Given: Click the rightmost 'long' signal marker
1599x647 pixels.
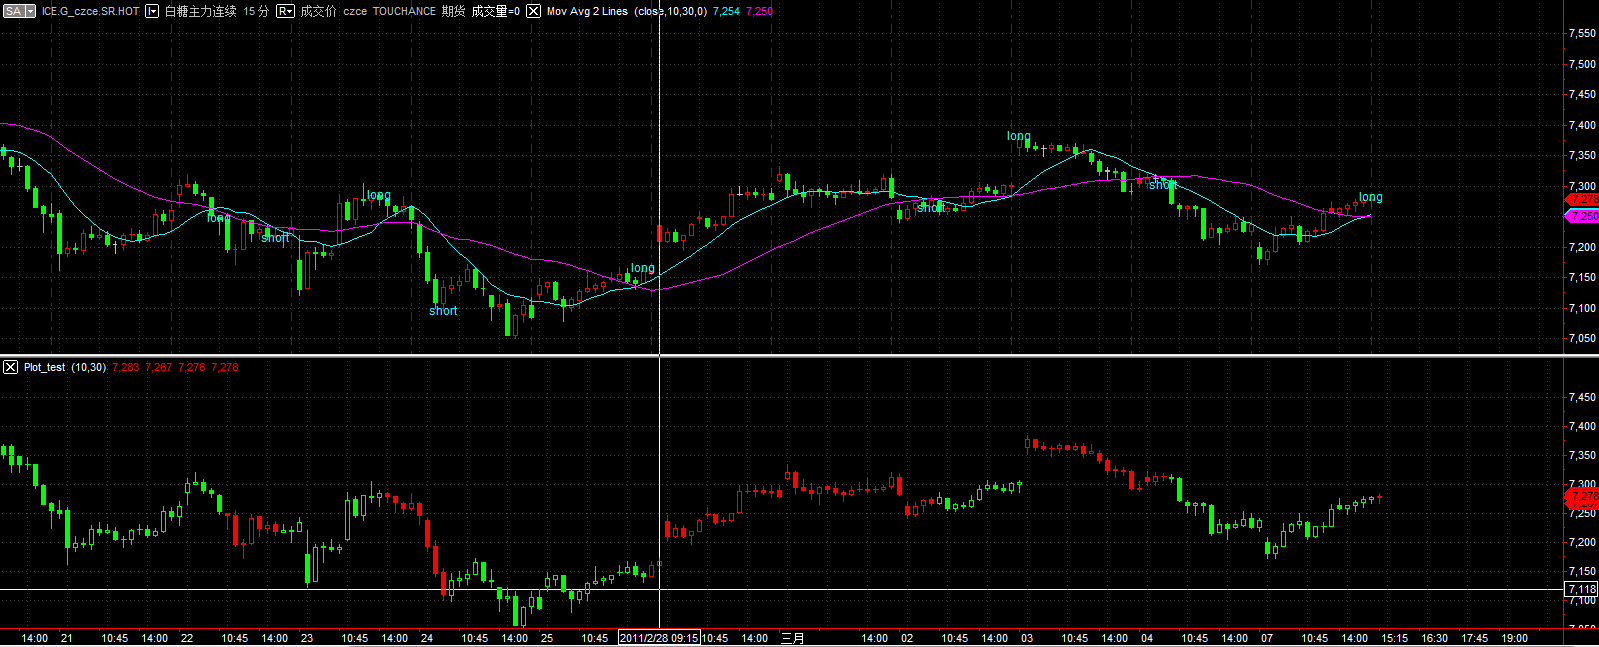Looking at the screenshot, I should point(1370,197).
